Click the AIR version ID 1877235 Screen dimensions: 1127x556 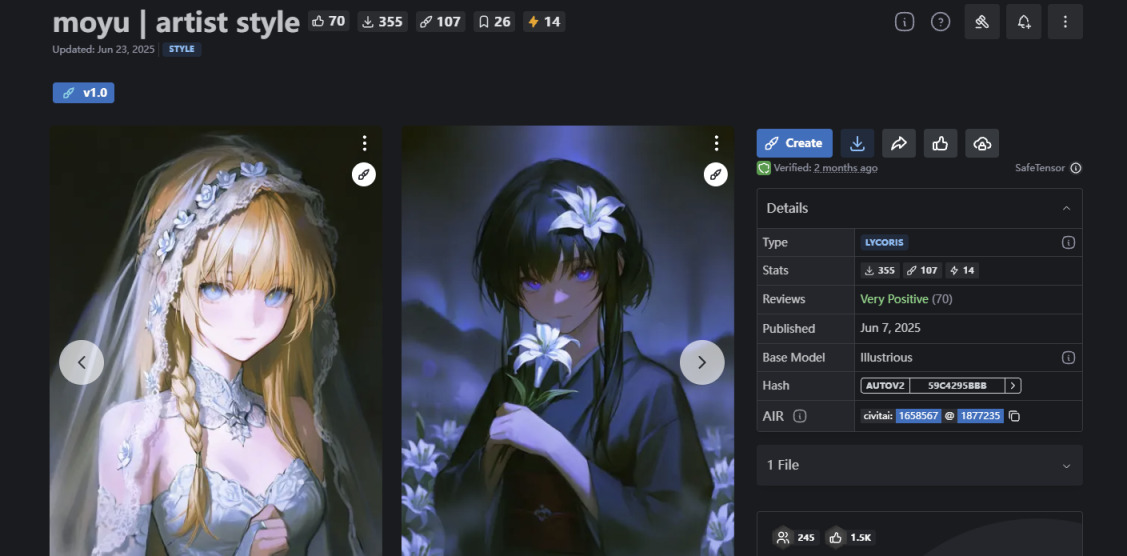point(980,416)
